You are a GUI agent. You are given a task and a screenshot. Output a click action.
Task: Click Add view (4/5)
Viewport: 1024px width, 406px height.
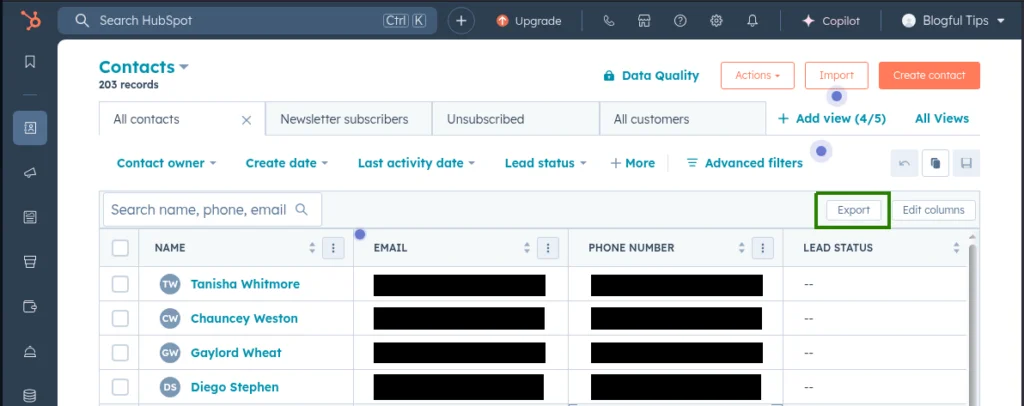pos(831,119)
